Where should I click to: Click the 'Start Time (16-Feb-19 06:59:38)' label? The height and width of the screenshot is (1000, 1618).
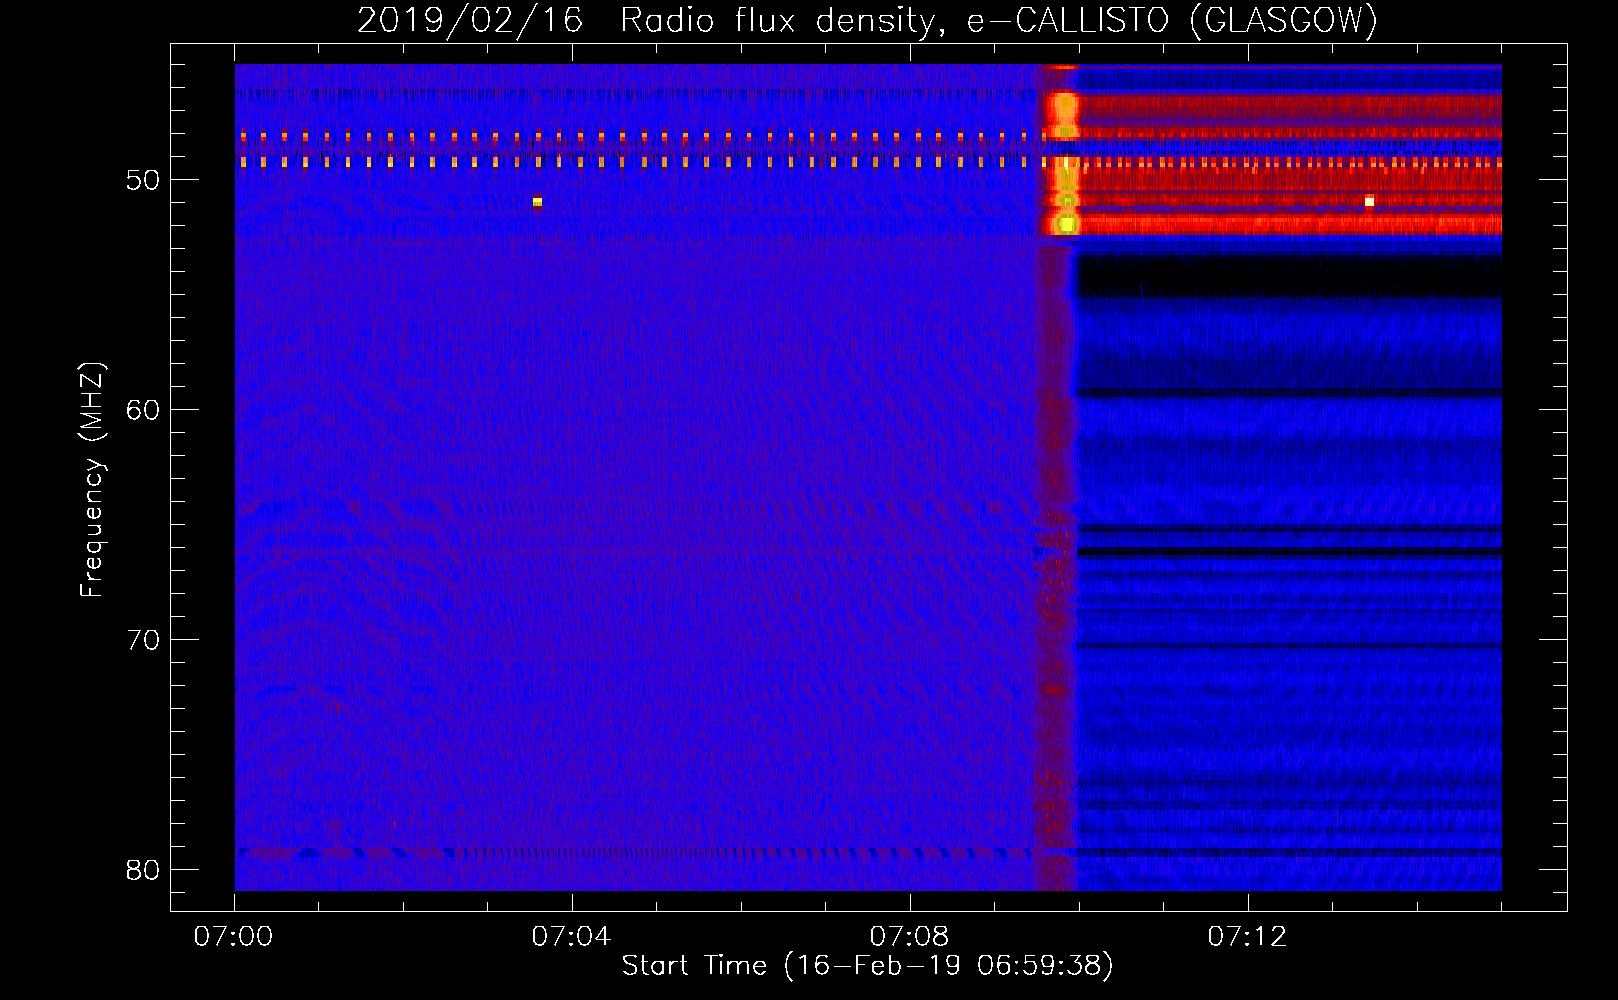[x=867, y=966]
